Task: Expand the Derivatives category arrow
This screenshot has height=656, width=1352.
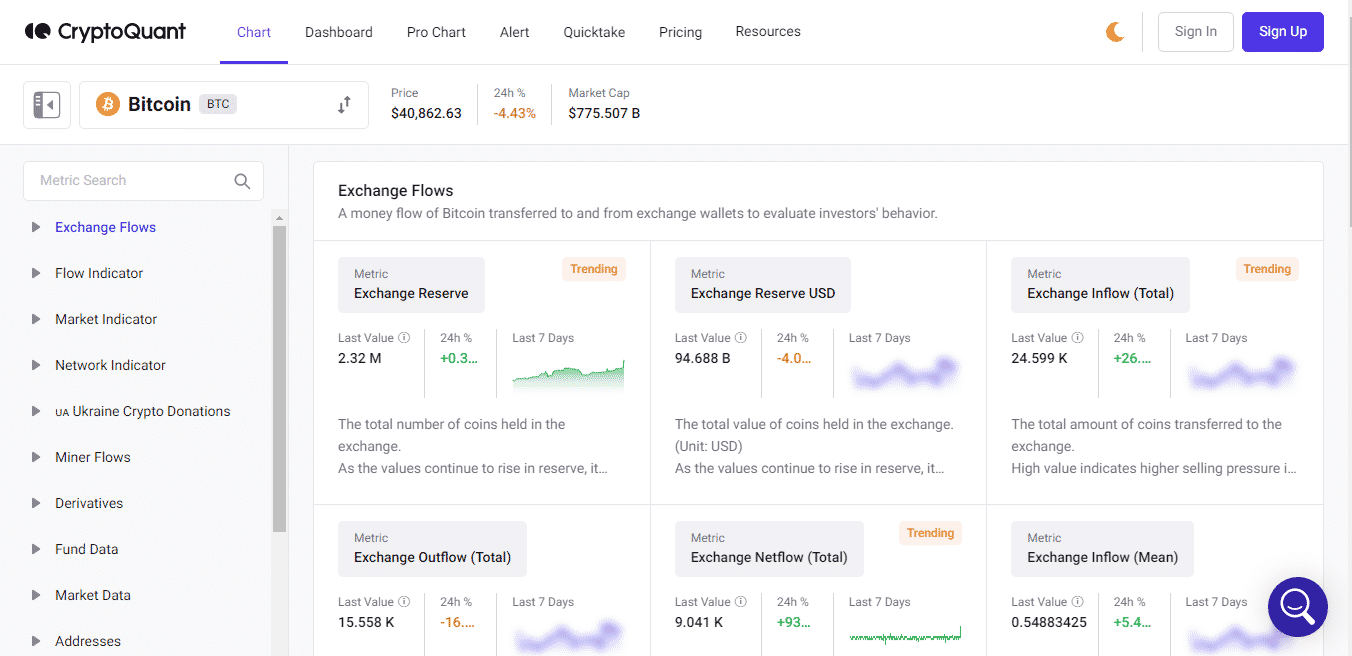Action: pos(36,503)
